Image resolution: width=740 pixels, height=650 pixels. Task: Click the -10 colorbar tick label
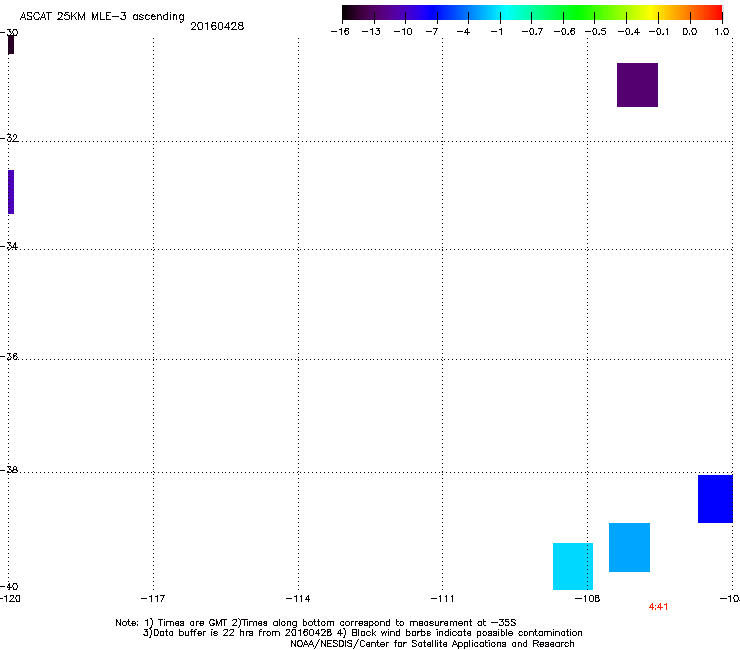[x=403, y=32]
